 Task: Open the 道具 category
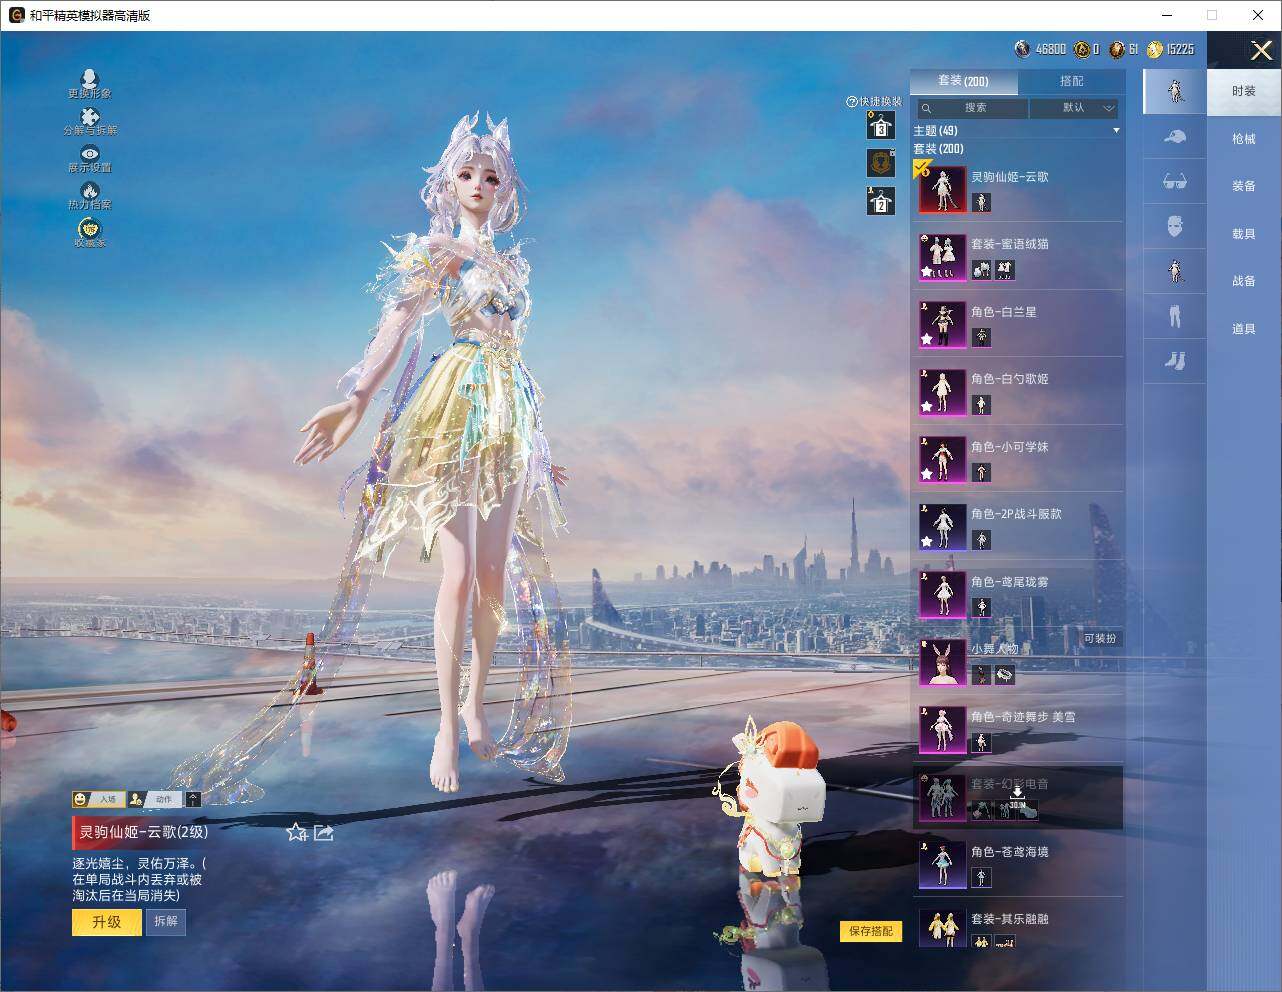click(x=1244, y=329)
